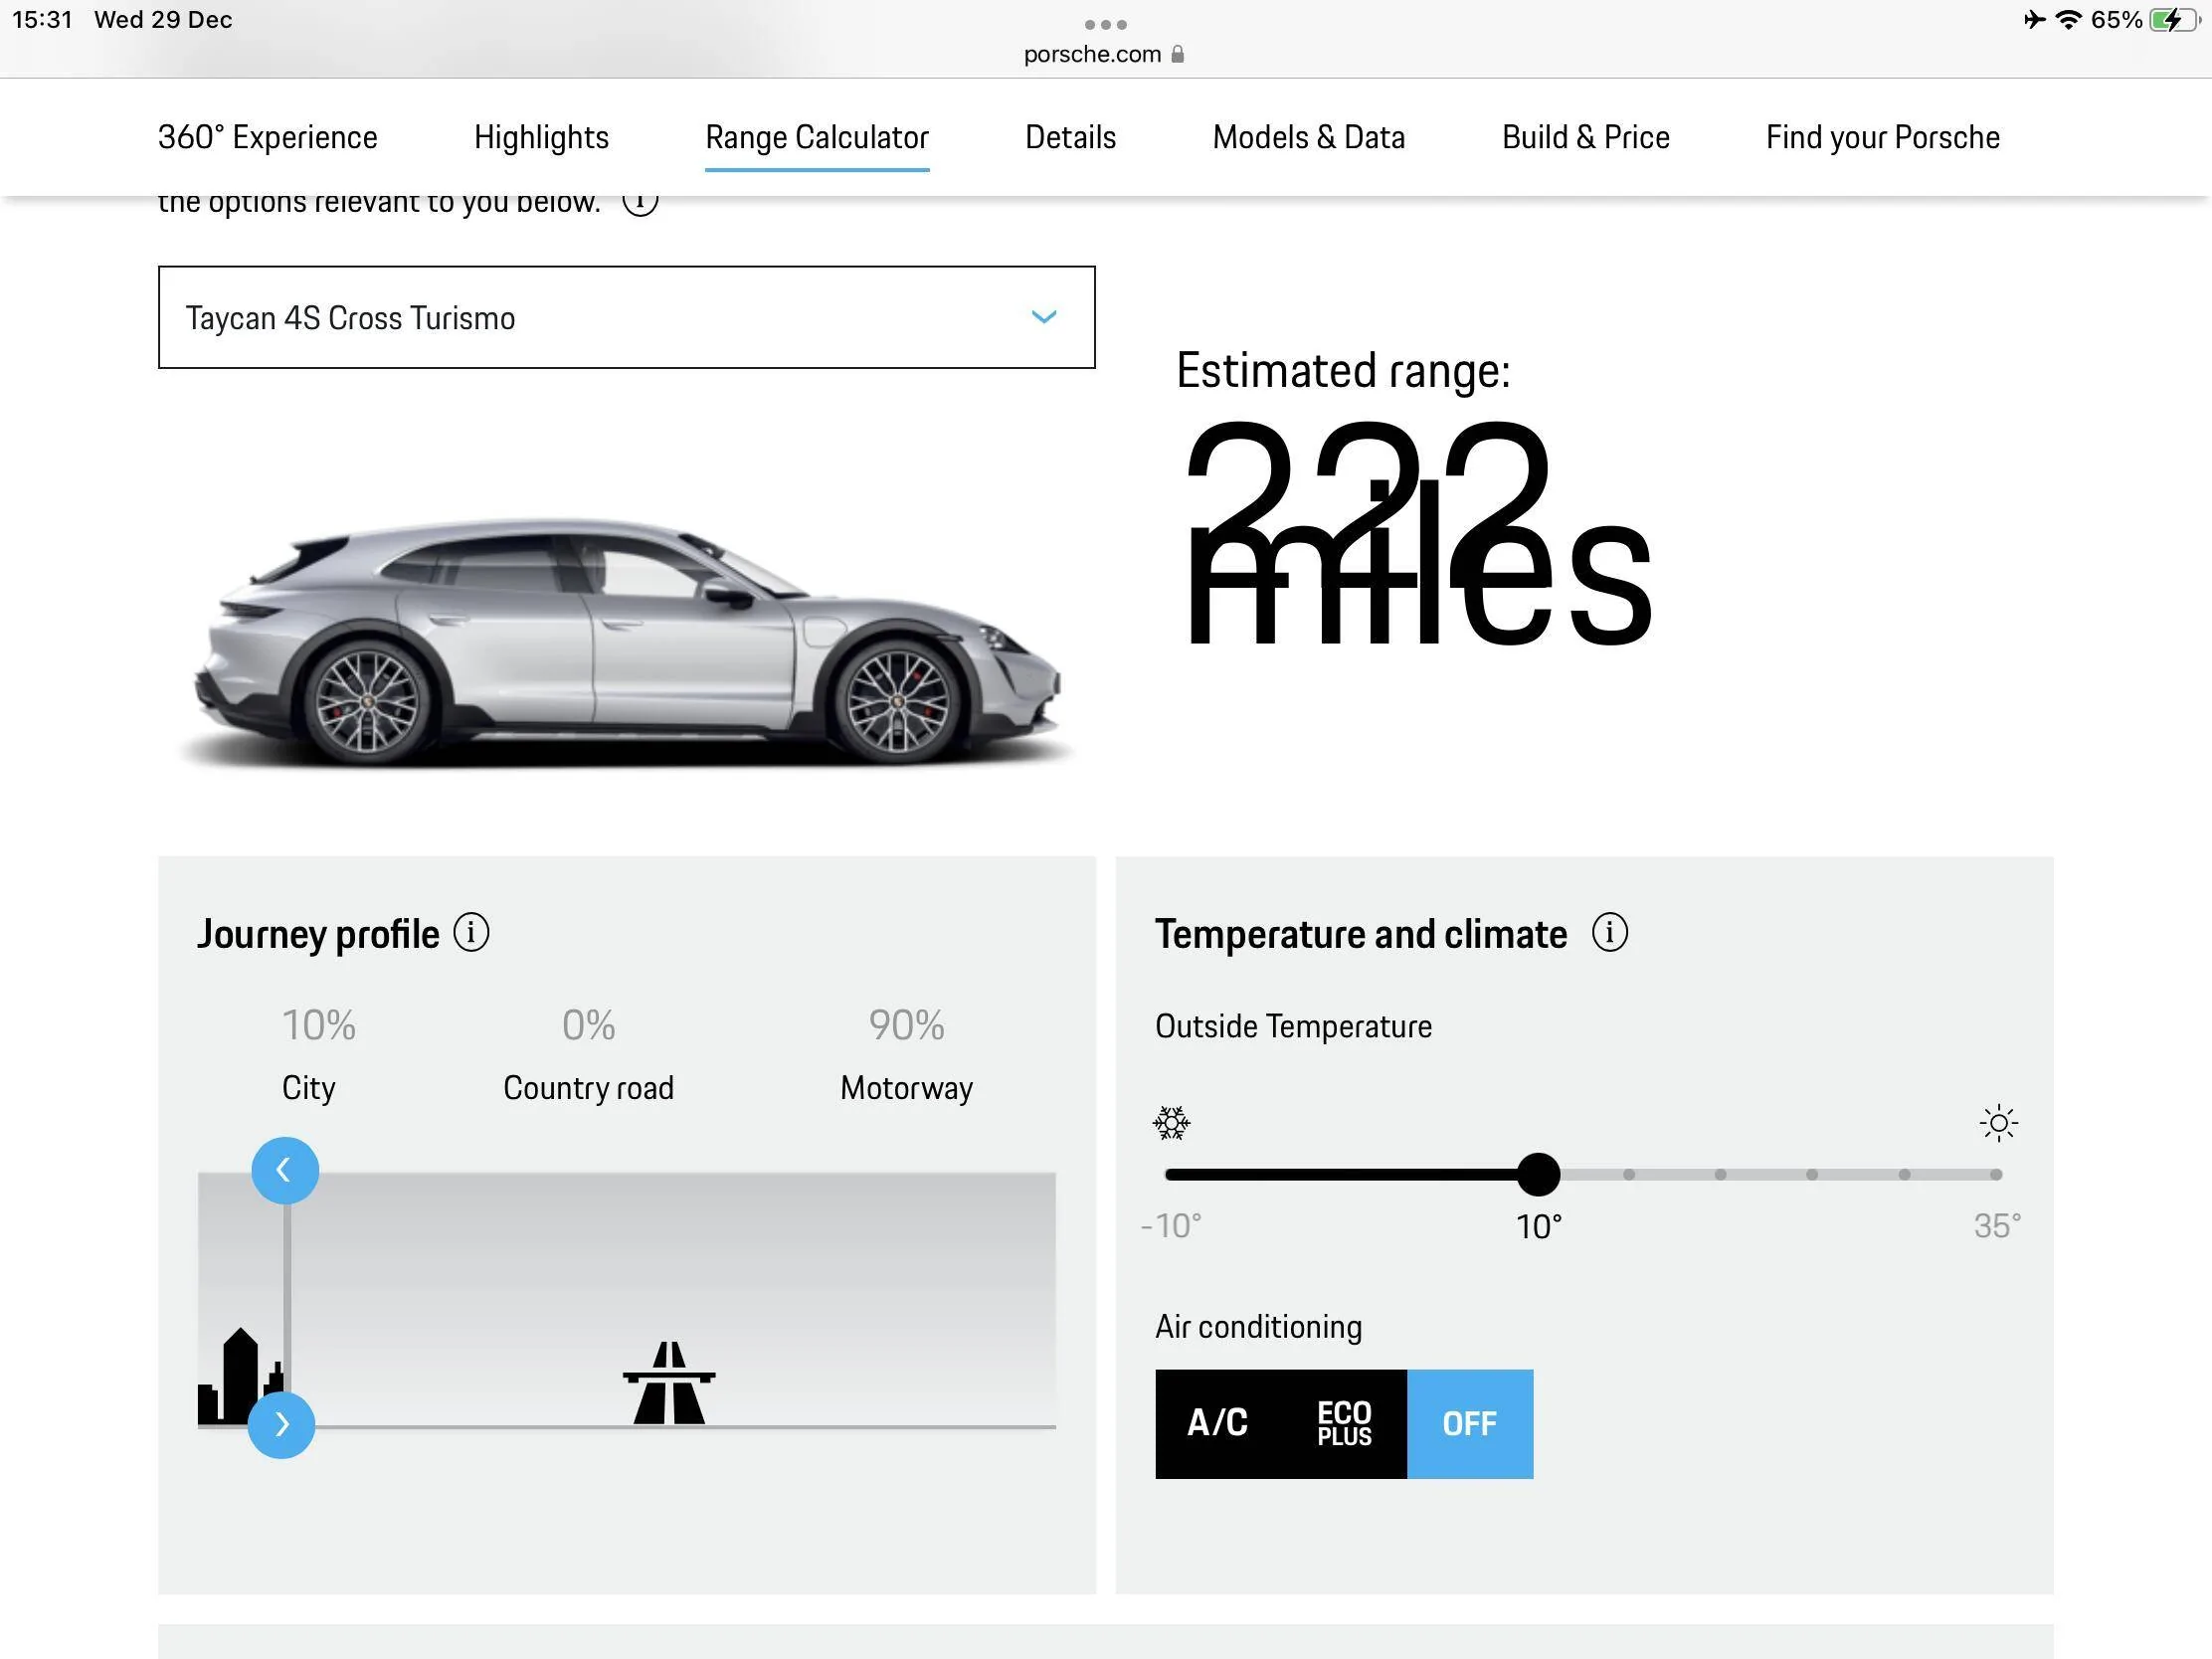Screen dimensions: 2212x1659
Task: Select the Range Calculator tab
Action: (x=817, y=137)
